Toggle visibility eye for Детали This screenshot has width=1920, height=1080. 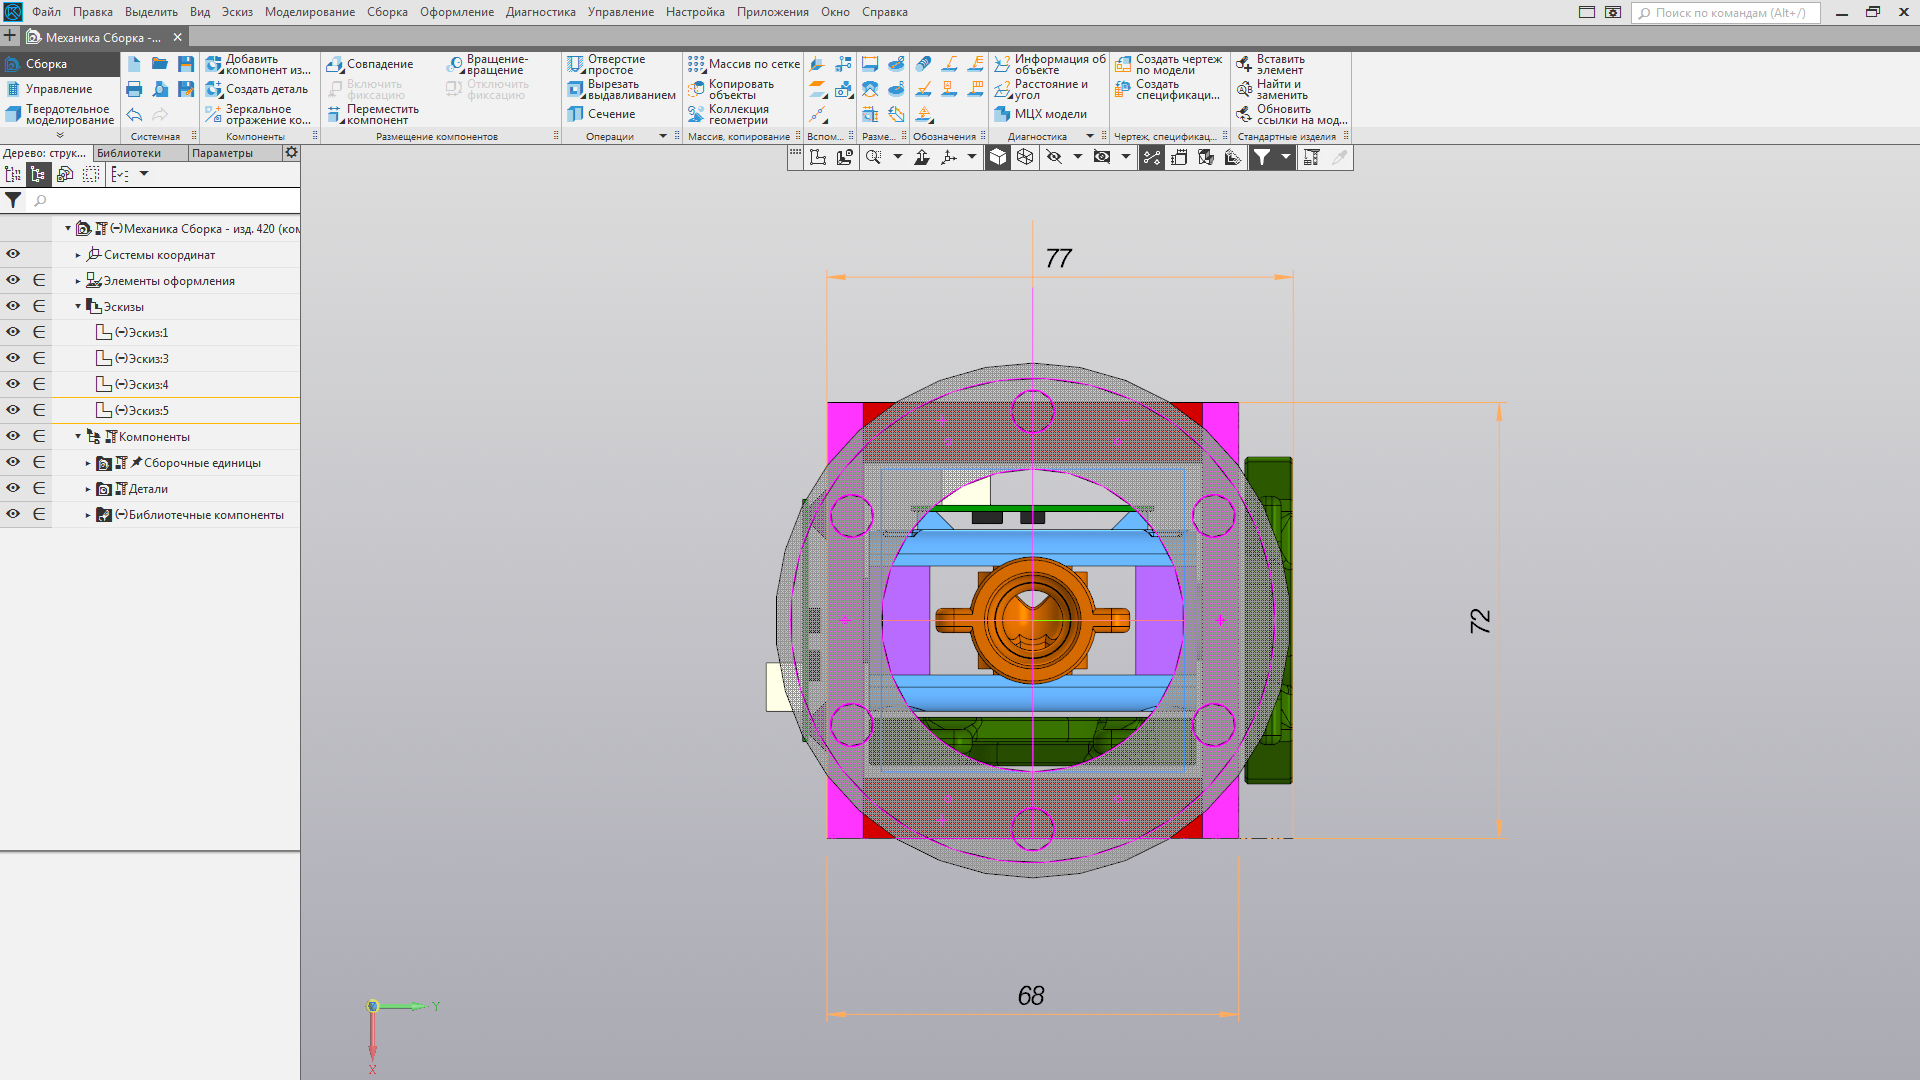tap(13, 488)
